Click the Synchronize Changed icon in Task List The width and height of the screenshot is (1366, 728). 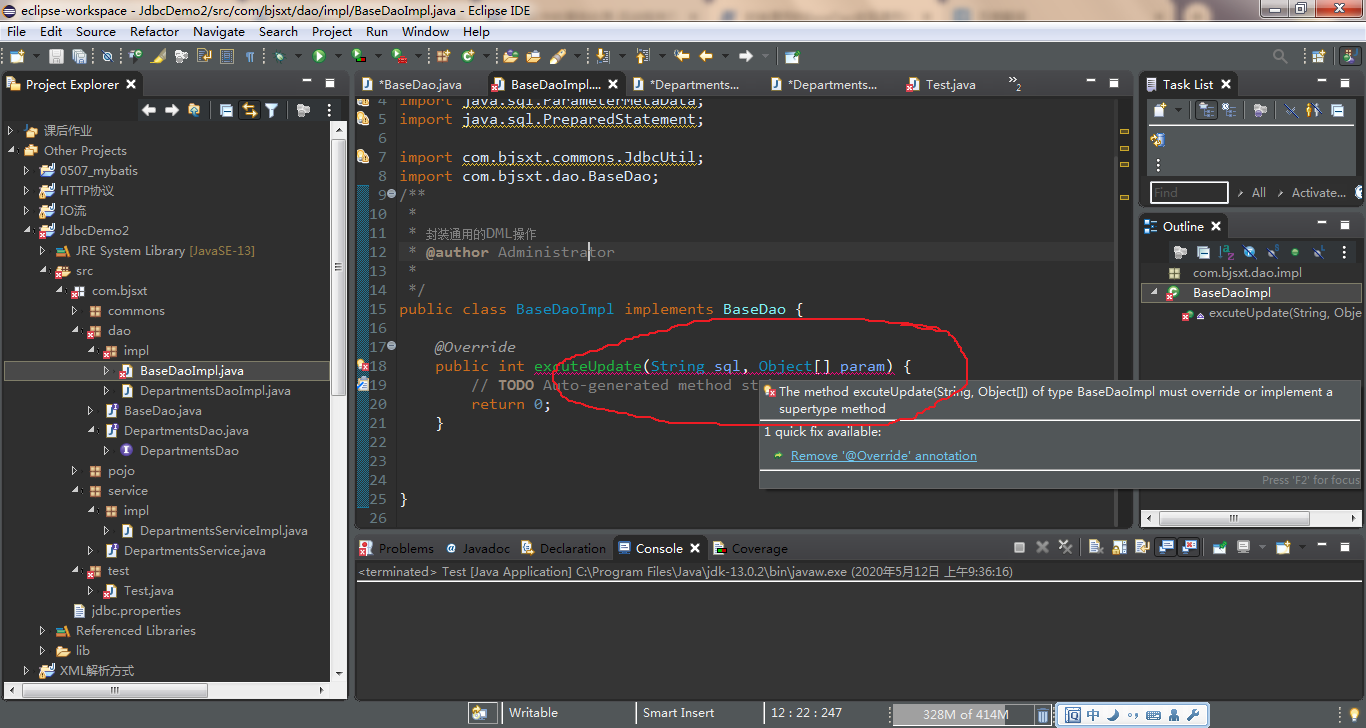(x=1158, y=140)
